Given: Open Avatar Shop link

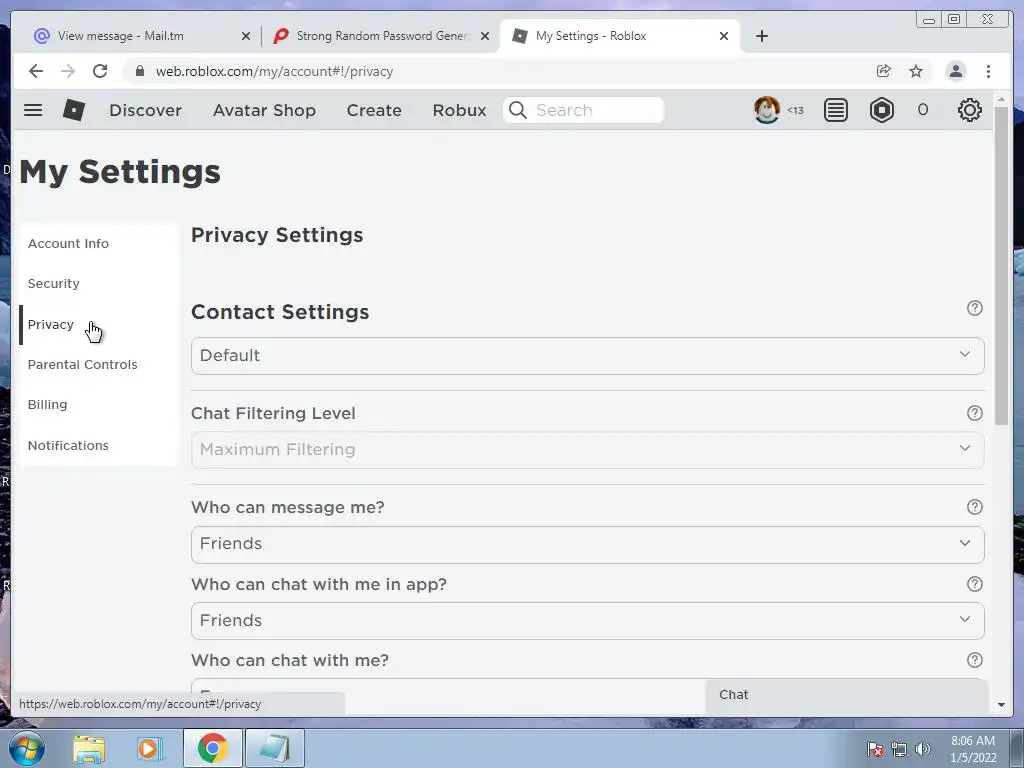Looking at the screenshot, I should pos(264,110).
